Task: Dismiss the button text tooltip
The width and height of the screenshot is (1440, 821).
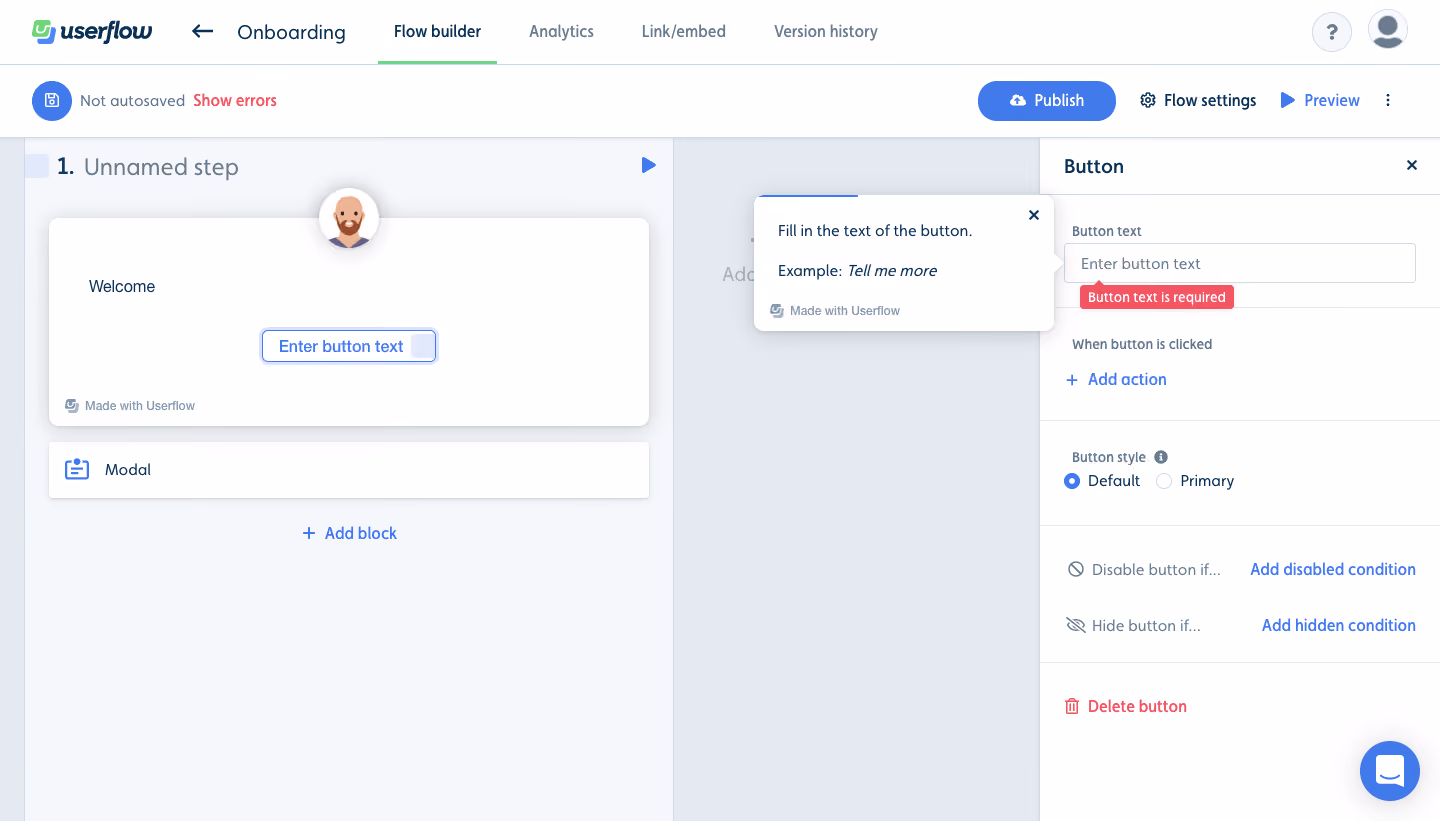Action: (x=1034, y=215)
